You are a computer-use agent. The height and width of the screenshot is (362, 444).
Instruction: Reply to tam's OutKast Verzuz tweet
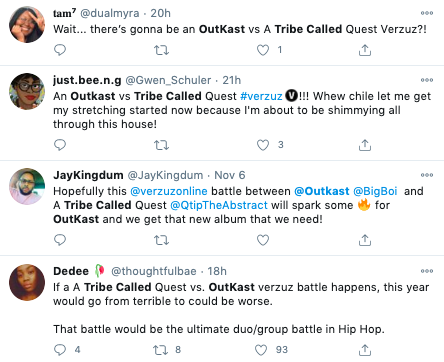[x=60, y=50]
